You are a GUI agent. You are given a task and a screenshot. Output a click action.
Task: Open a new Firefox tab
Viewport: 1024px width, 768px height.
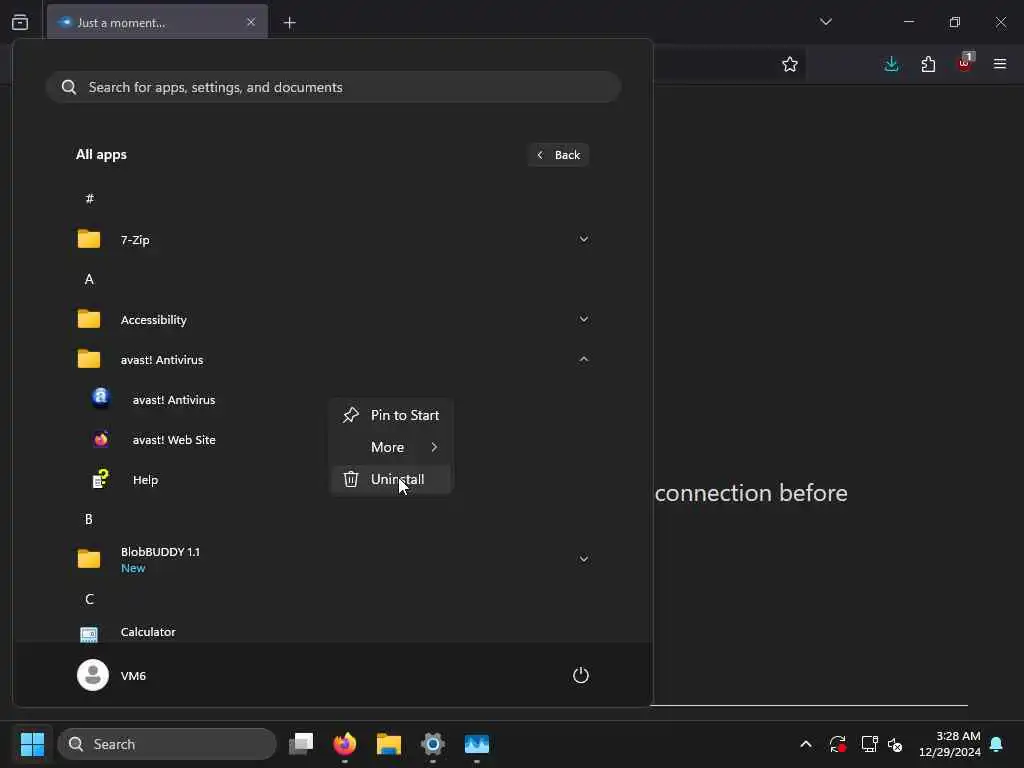pos(289,23)
